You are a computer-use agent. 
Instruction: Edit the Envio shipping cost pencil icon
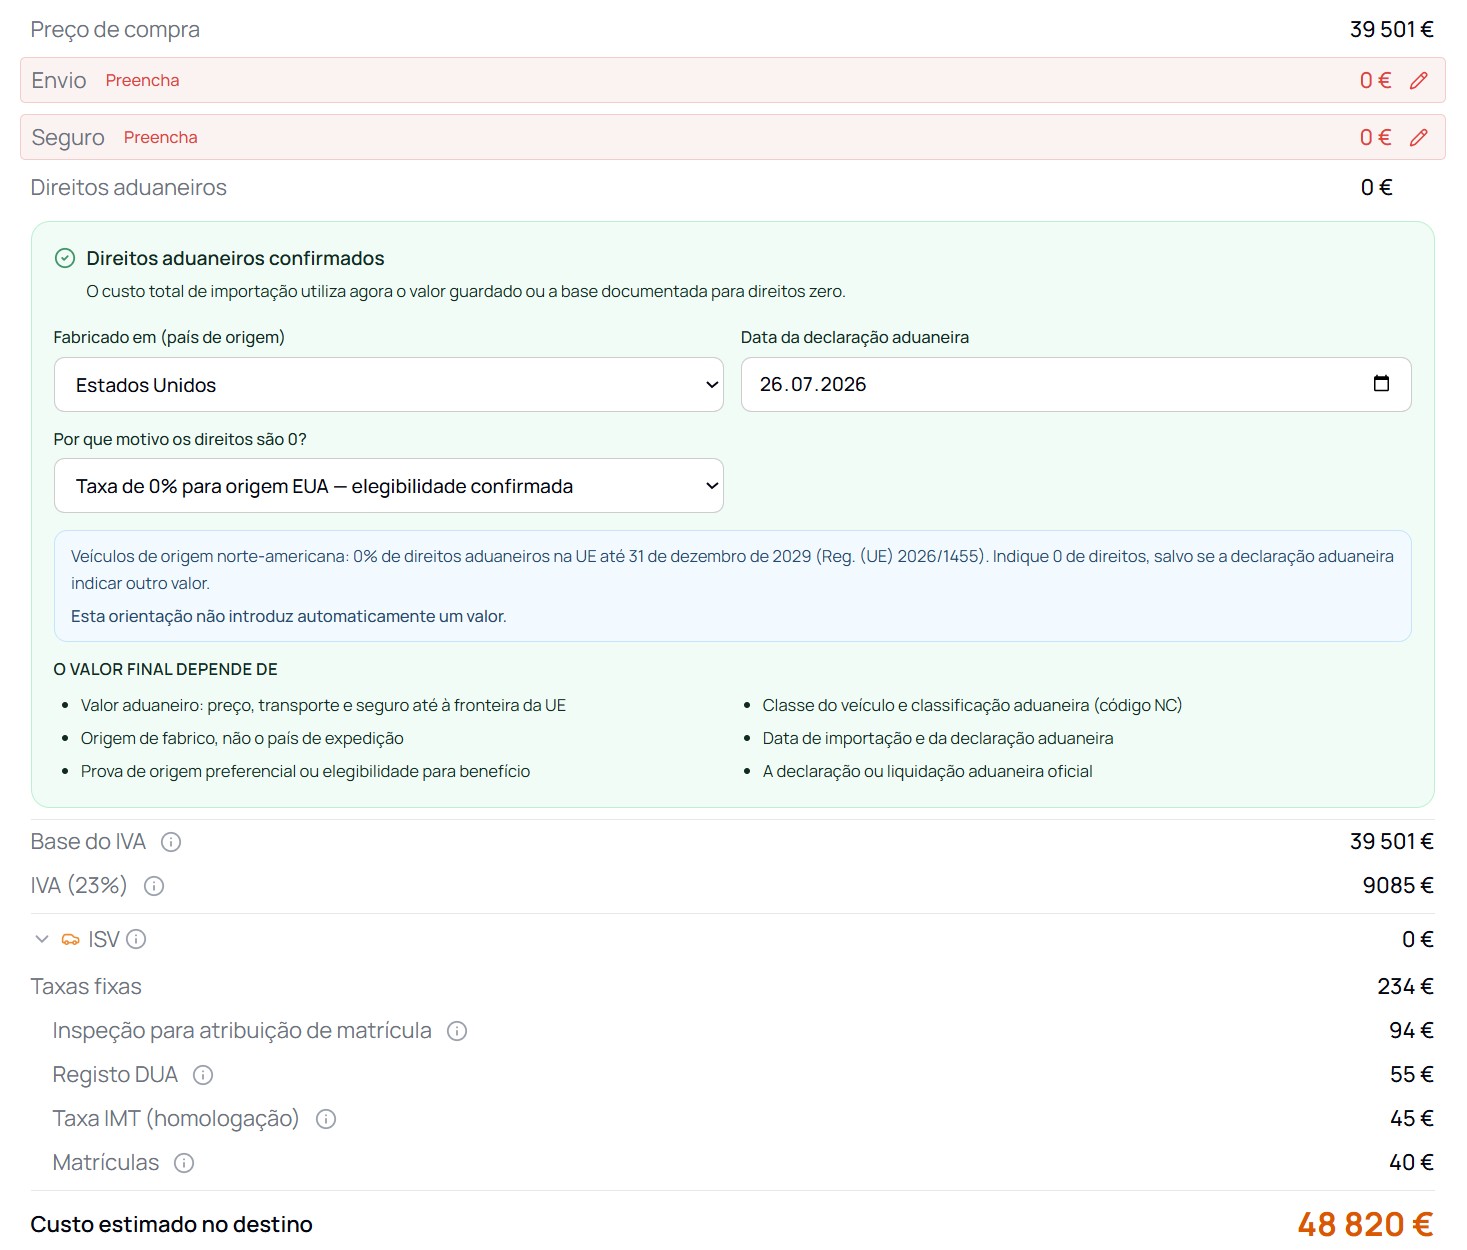click(1418, 81)
